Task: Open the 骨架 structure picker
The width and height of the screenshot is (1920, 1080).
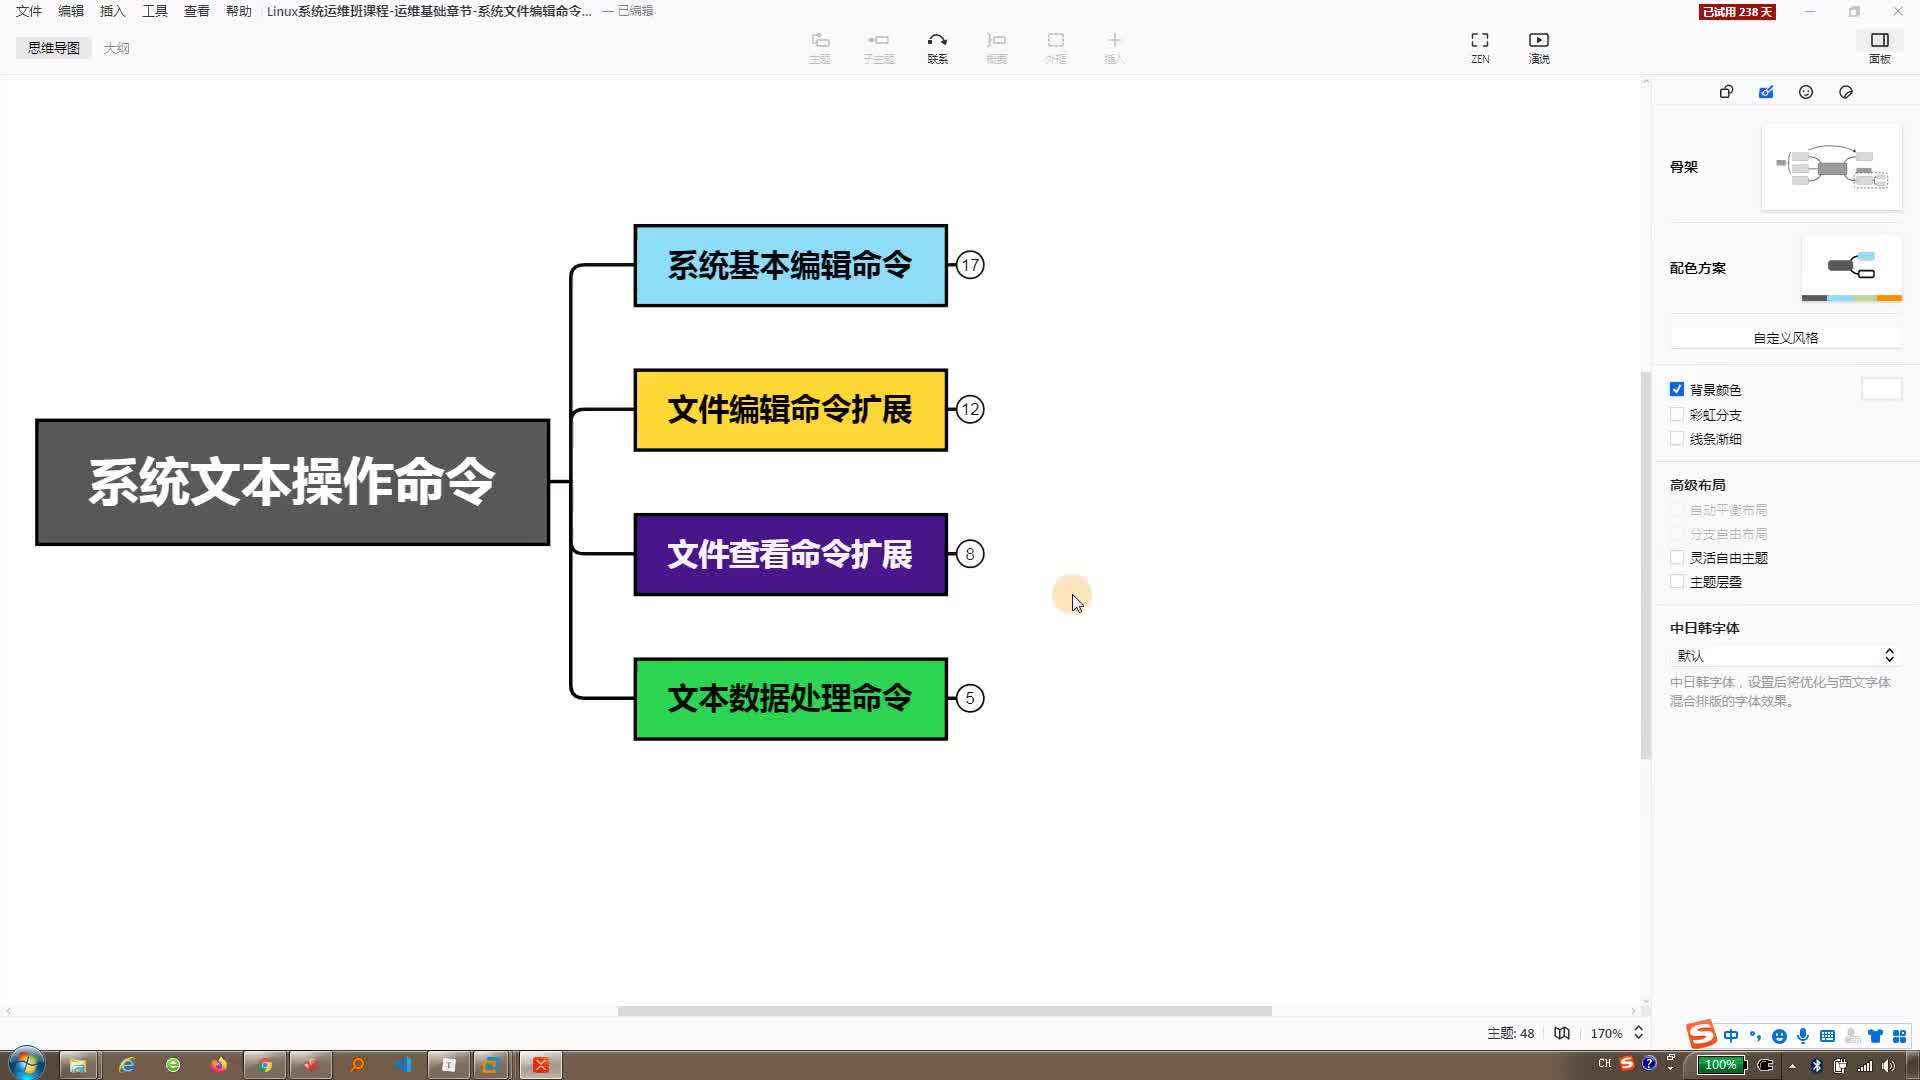Action: tap(1831, 167)
